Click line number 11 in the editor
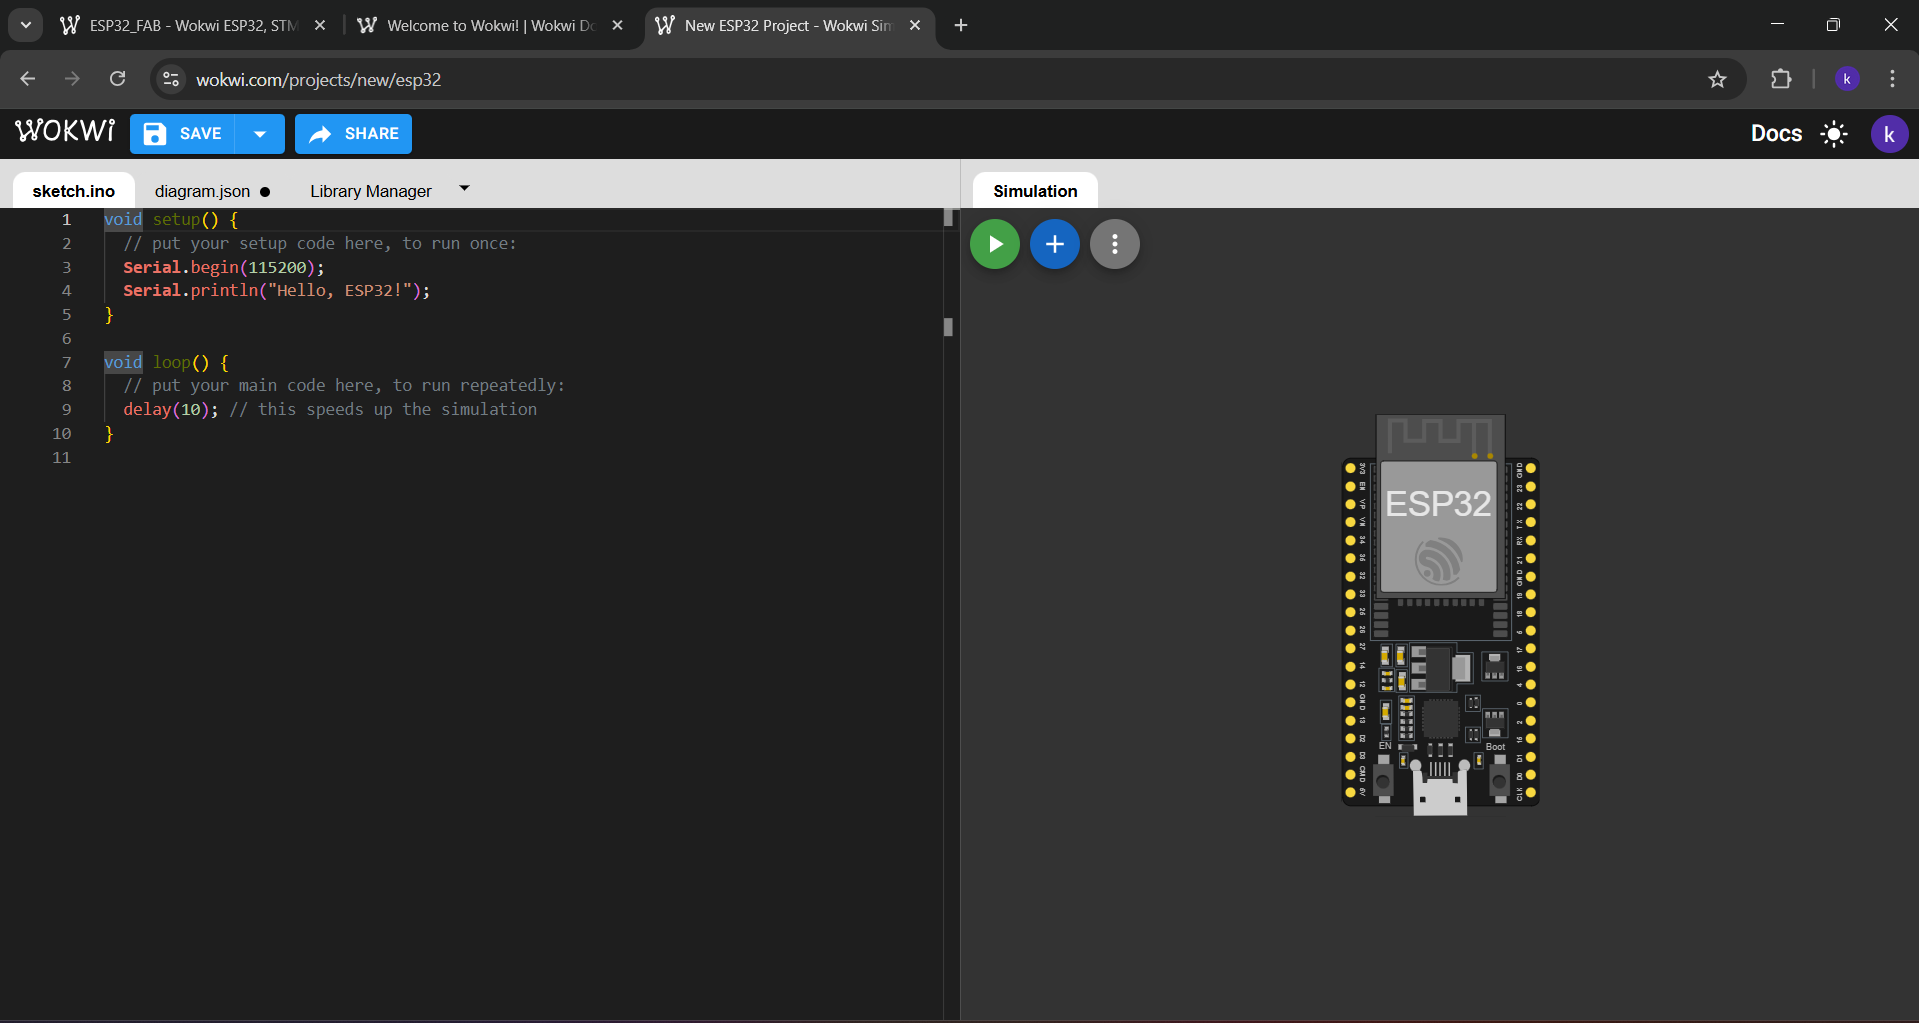Viewport: 1919px width, 1023px height. [62, 457]
